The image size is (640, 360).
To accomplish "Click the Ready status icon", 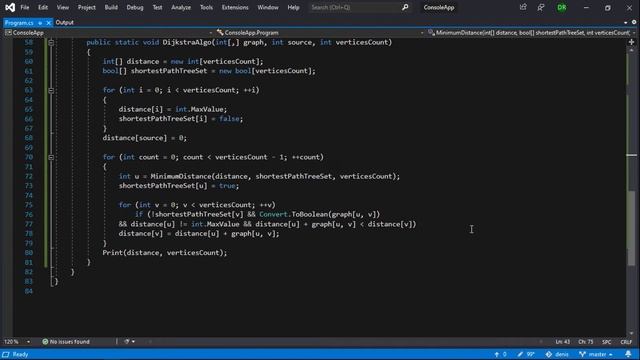I will click(6, 354).
